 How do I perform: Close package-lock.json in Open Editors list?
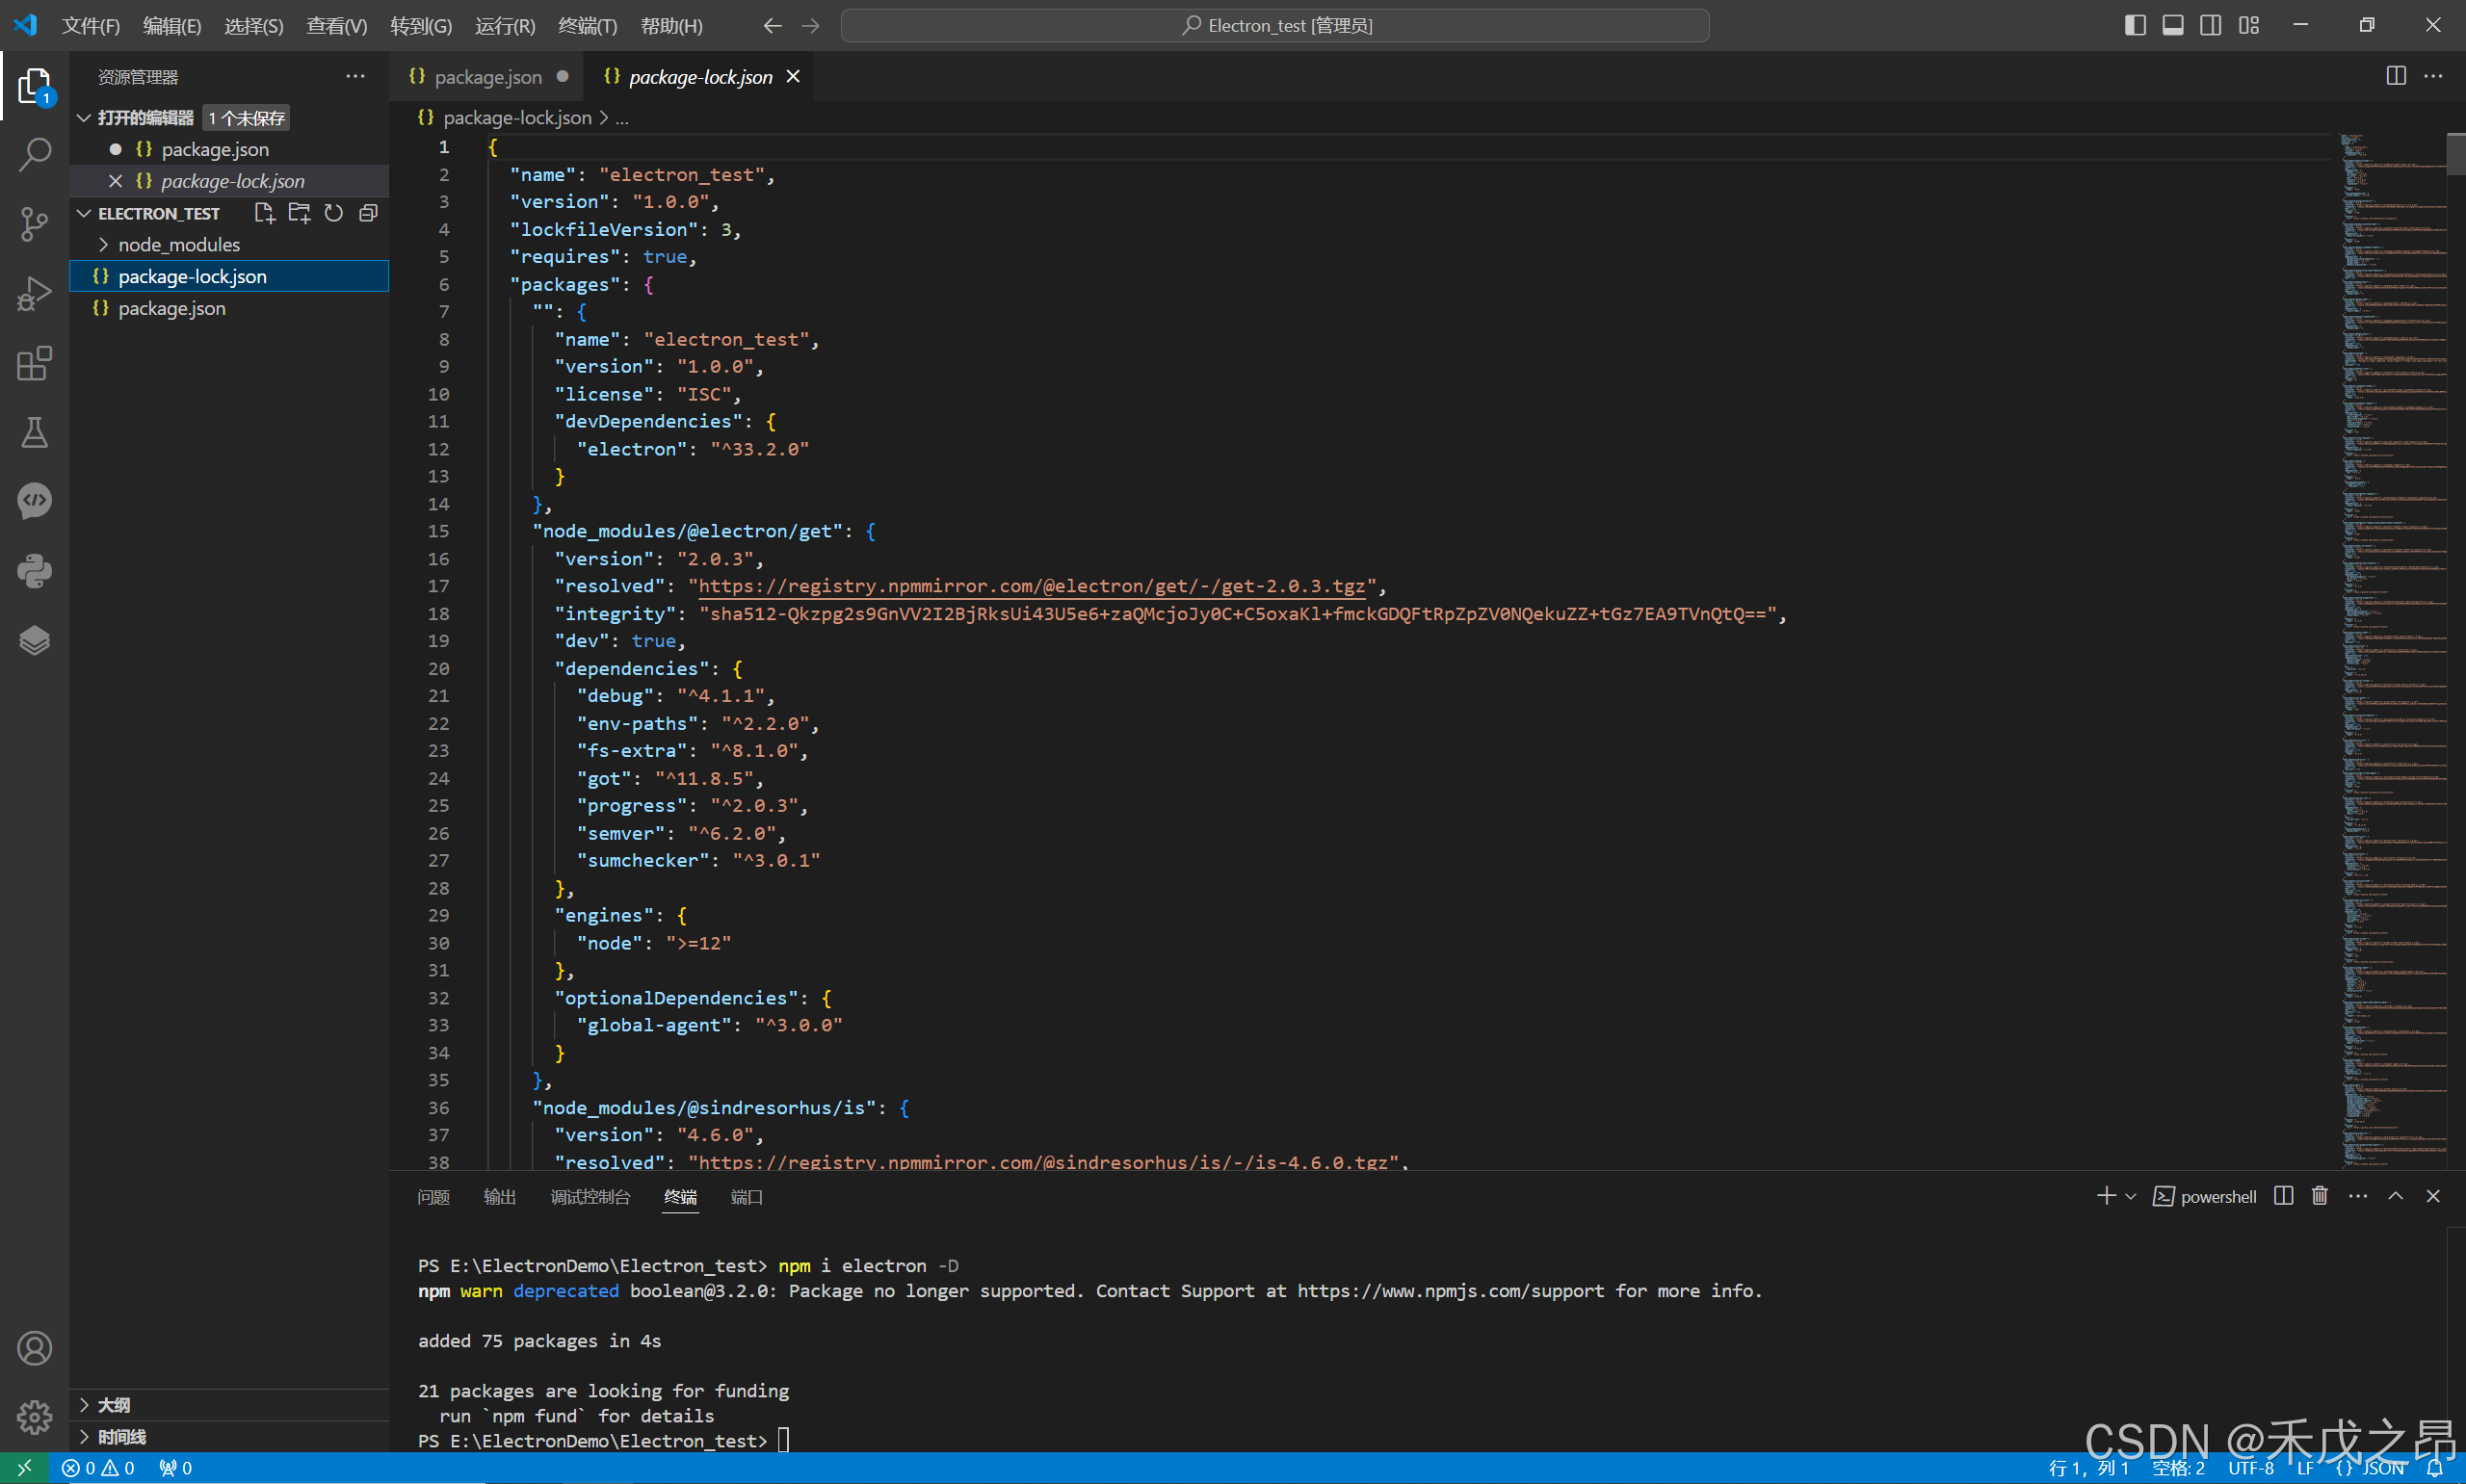coord(115,181)
